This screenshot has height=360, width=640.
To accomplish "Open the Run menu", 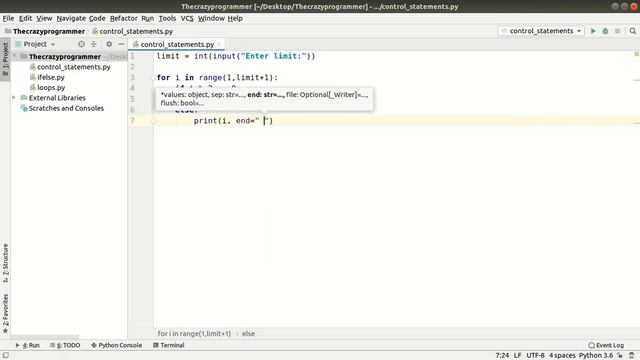I will coord(148,18).
